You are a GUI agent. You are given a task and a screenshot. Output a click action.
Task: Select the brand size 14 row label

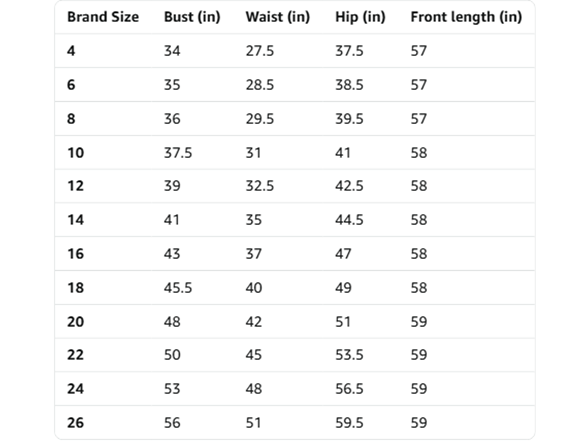(76, 220)
